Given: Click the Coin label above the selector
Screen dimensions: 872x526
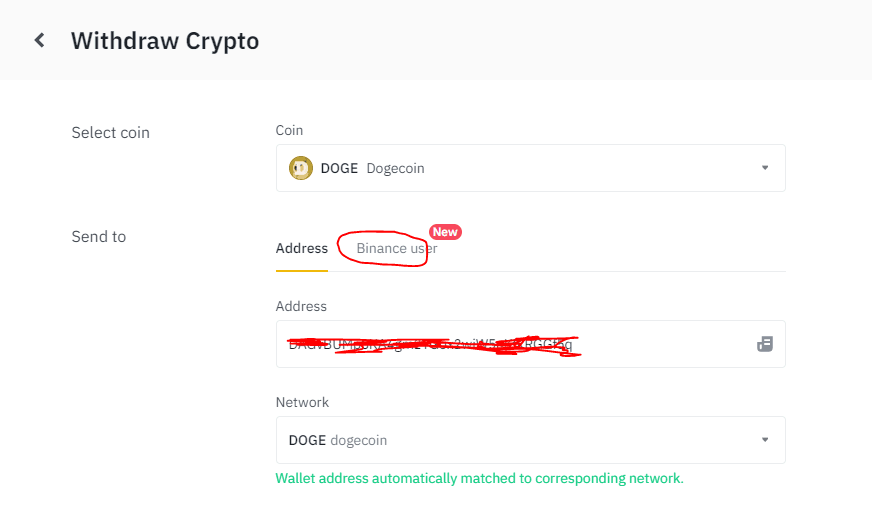Looking at the screenshot, I should (x=289, y=130).
